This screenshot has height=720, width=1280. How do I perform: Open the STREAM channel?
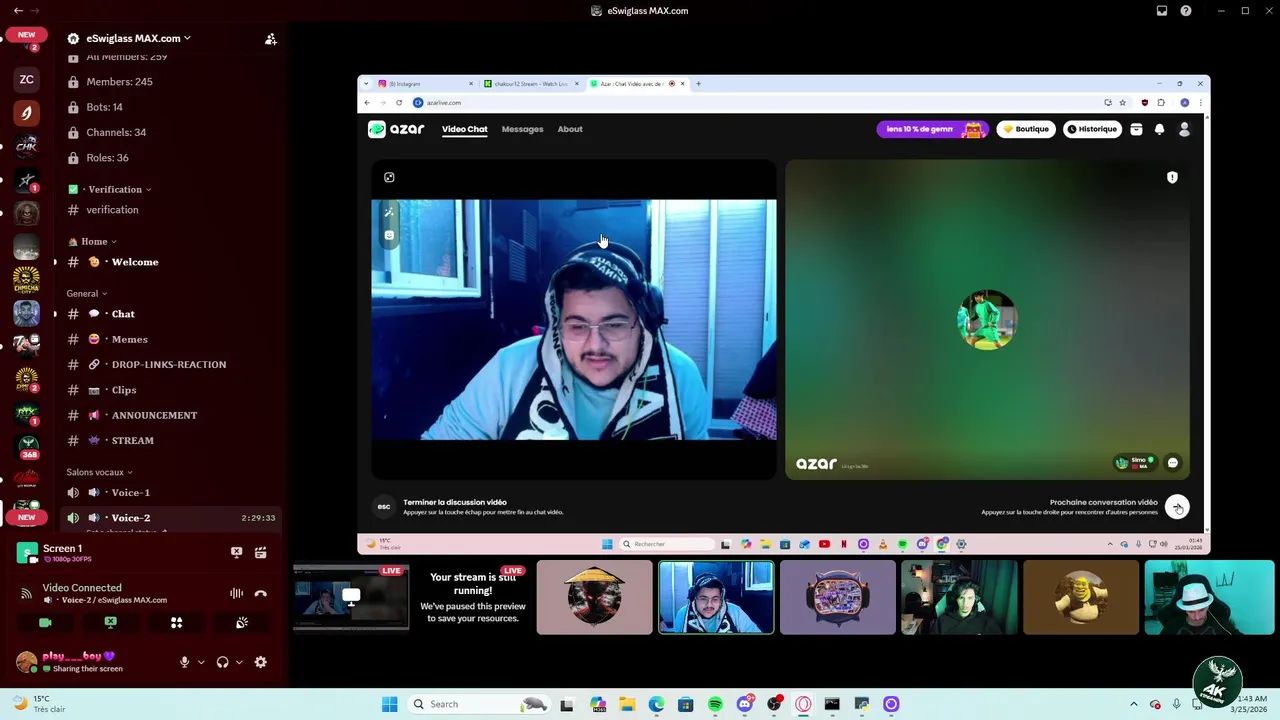click(170, 440)
